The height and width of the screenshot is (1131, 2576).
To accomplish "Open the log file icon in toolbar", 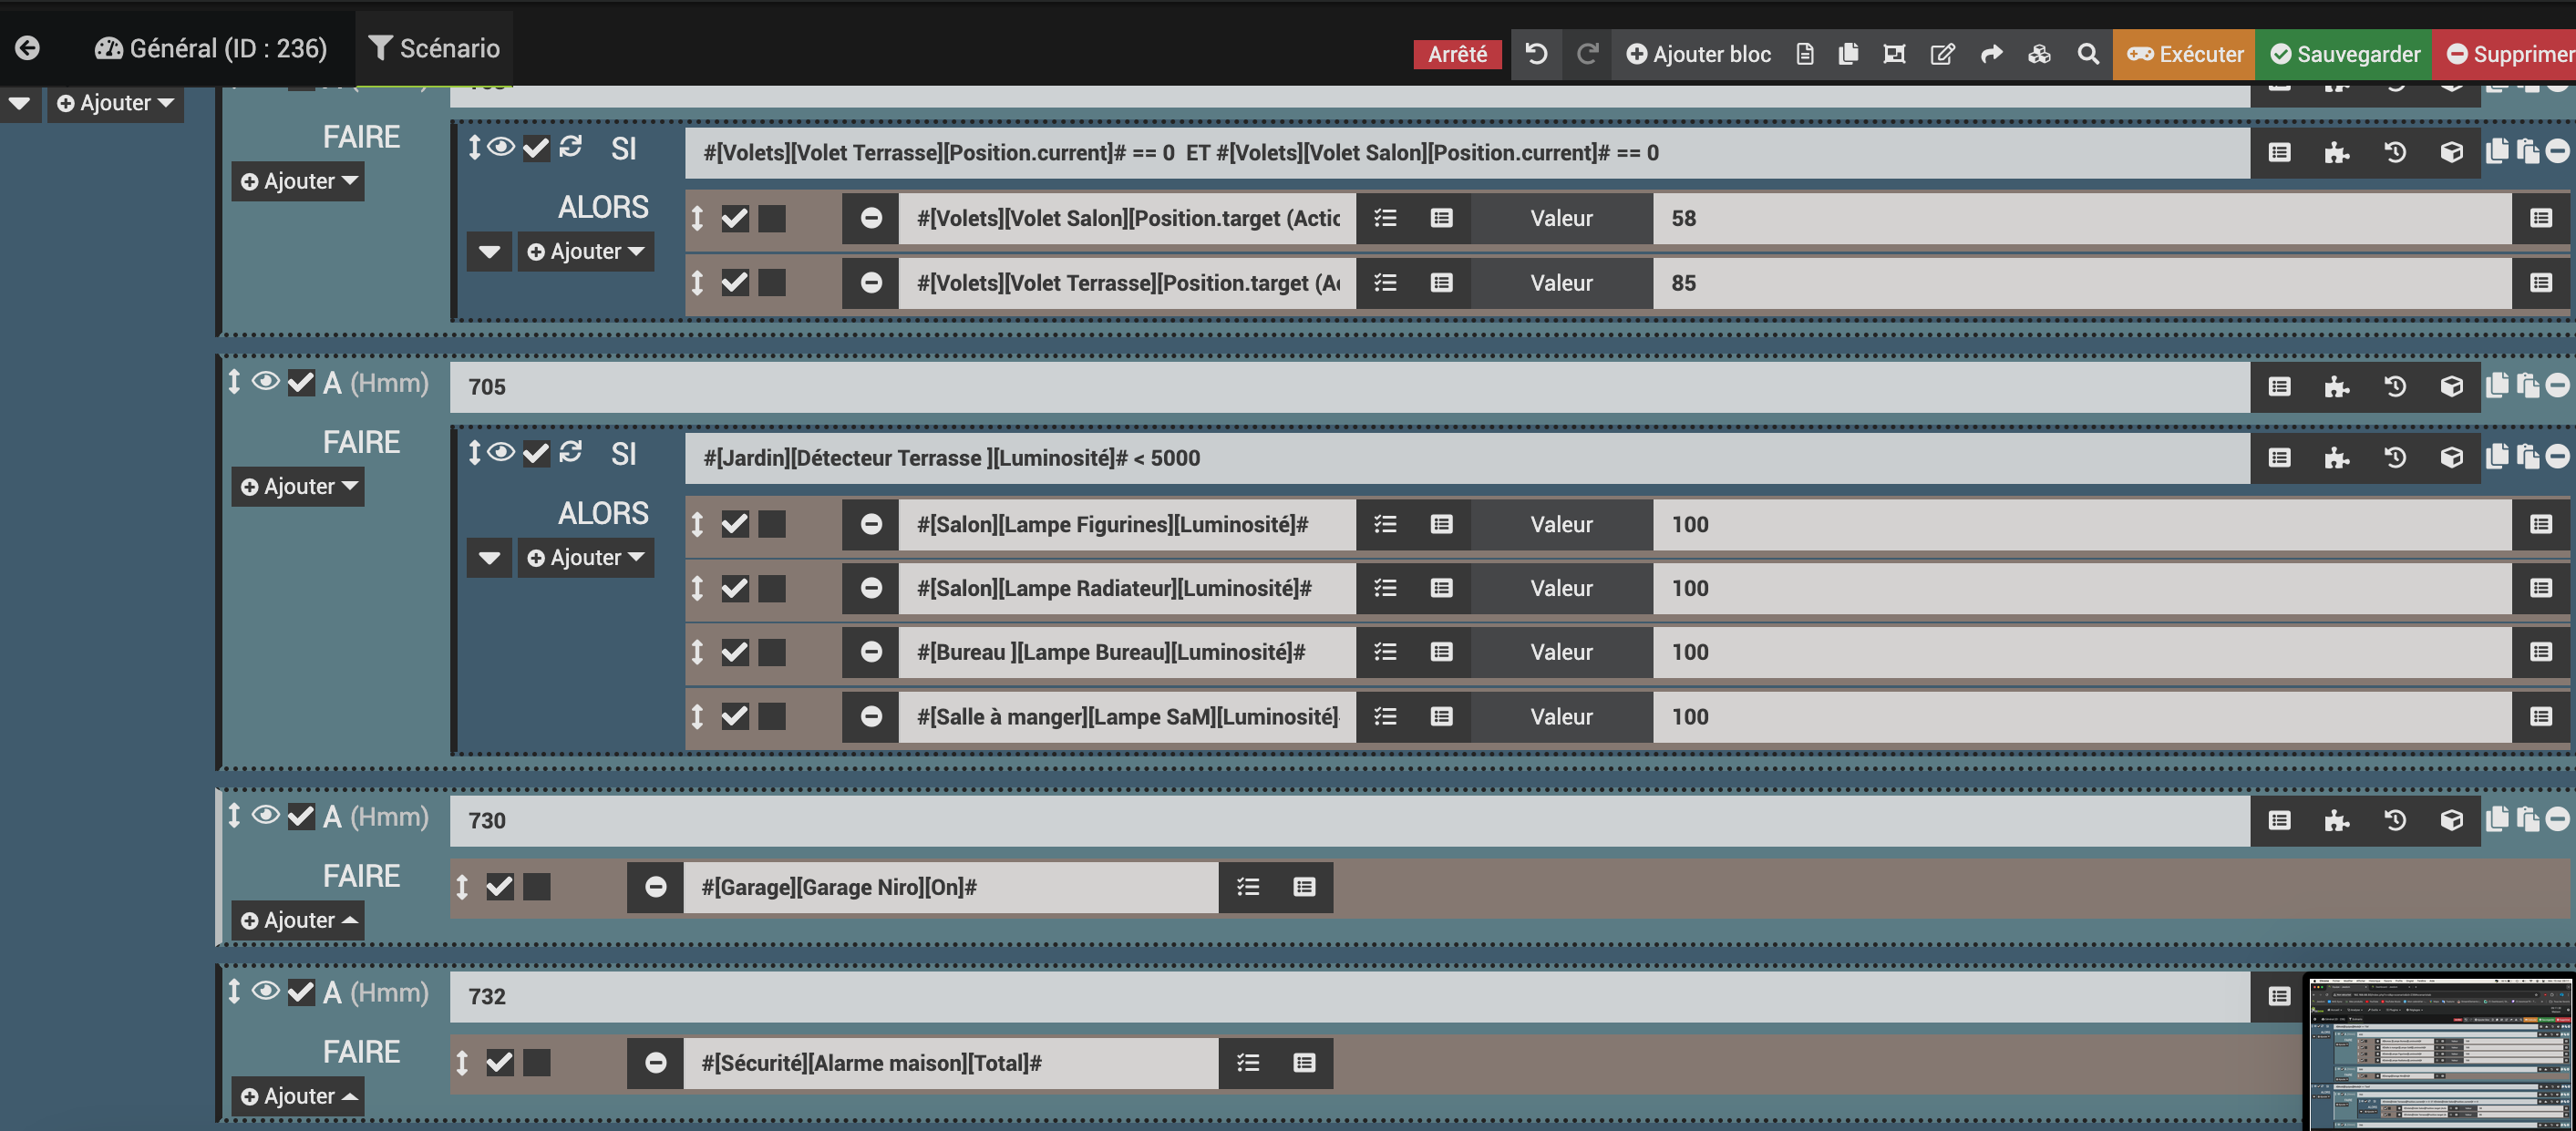I will (1804, 54).
